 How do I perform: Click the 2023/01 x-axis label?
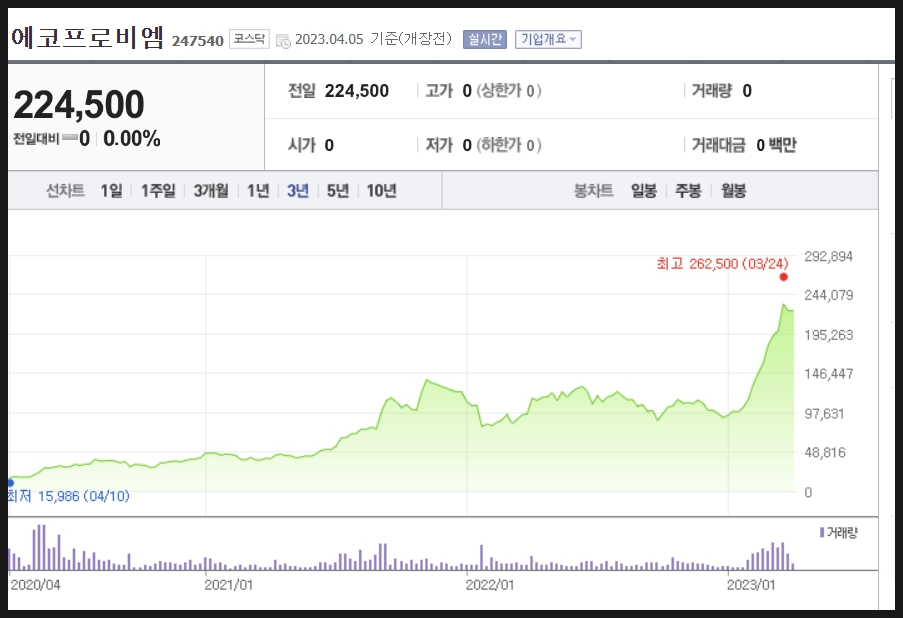[x=751, y=585]
